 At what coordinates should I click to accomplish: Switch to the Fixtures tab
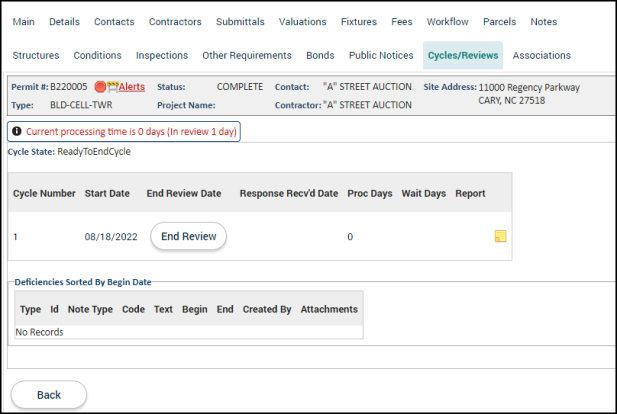[x=359, y=22]
